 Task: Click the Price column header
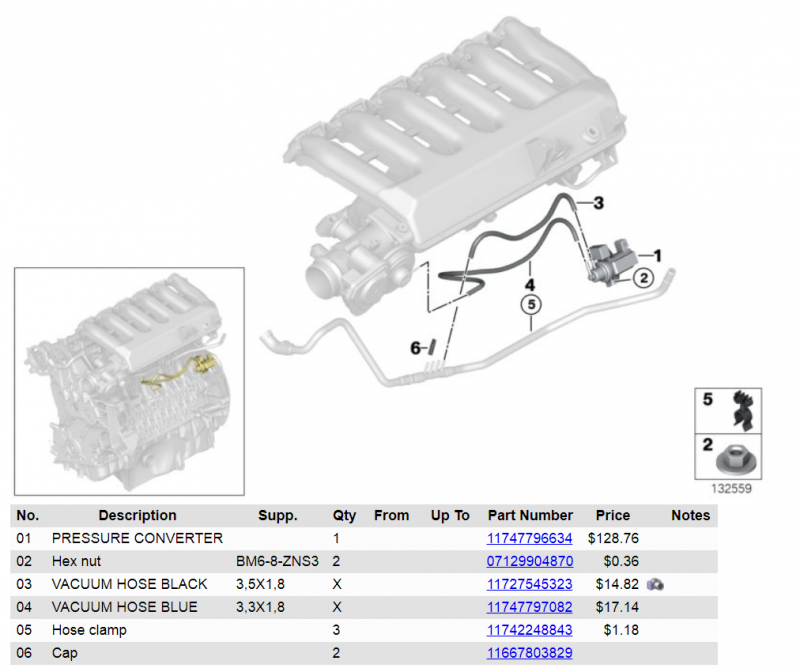coord(612,515)
